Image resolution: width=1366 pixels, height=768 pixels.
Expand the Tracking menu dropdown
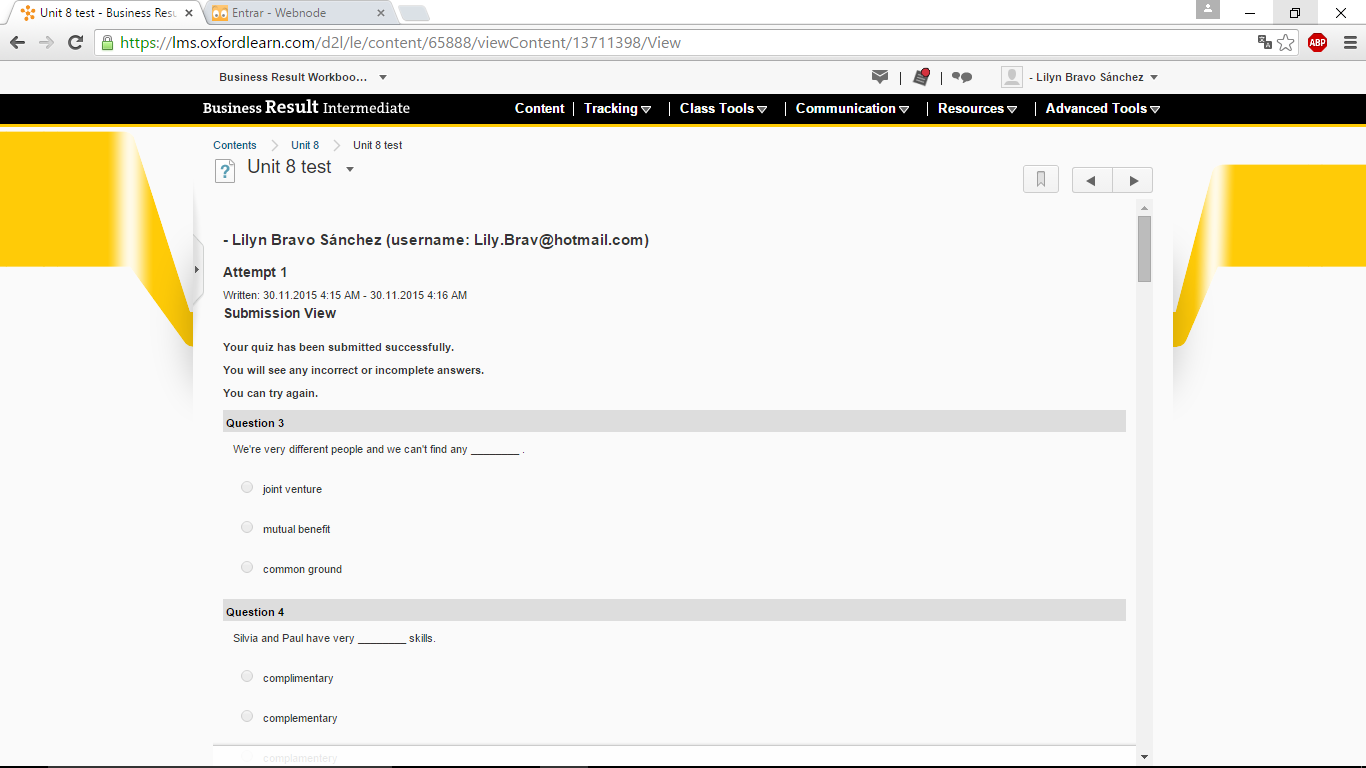point(617,109)
